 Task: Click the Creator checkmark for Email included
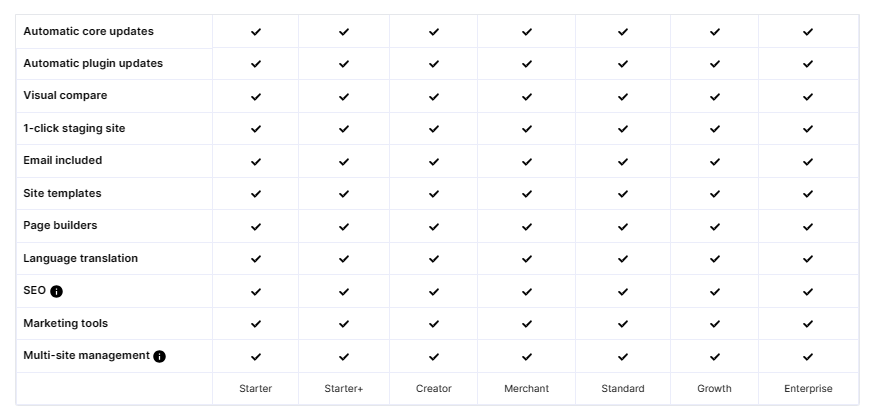(x=434, y=162)
